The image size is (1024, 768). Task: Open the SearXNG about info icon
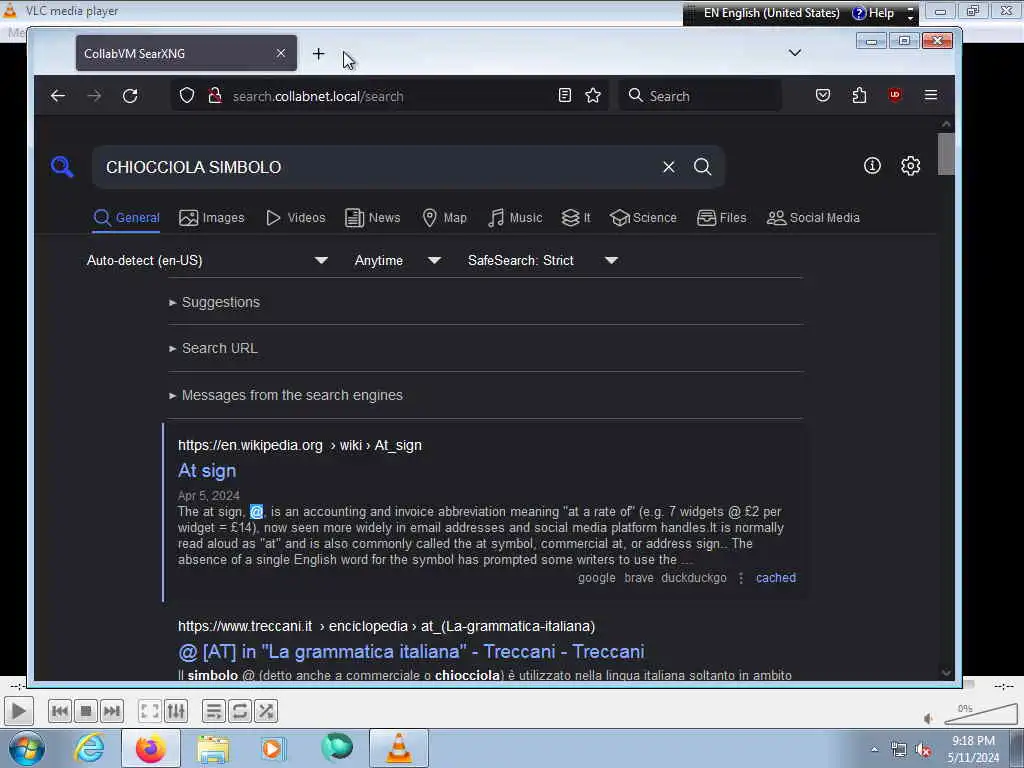coord(872,166)
